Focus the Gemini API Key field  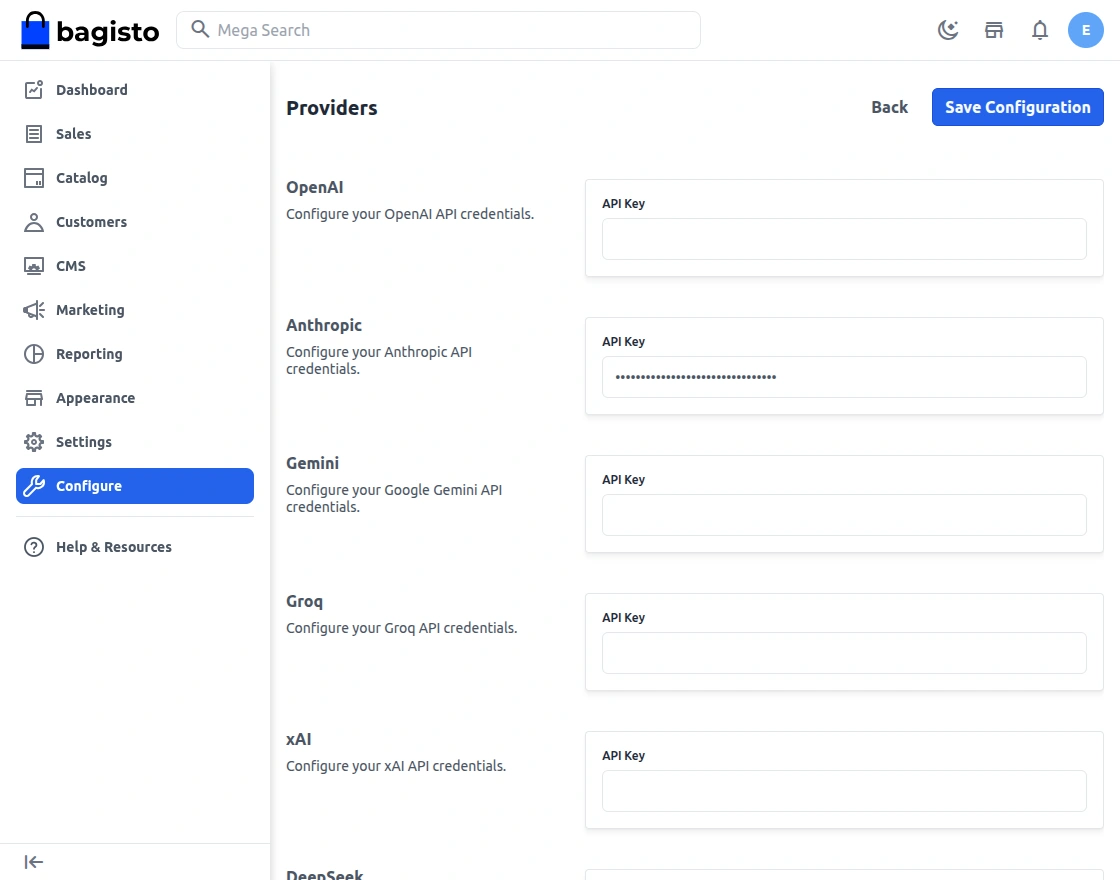844,514
